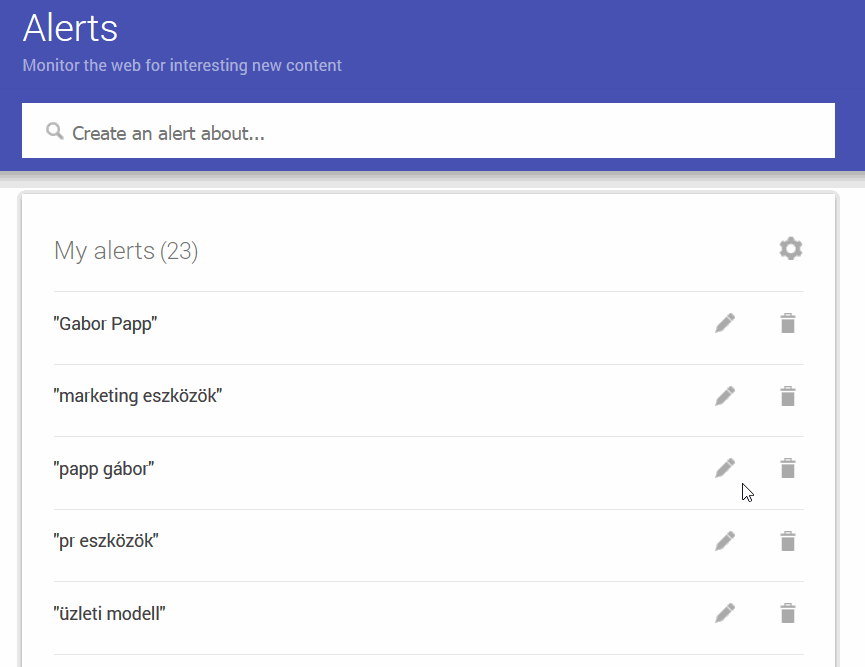Delete the "Gabor Papp" alert
This screenshot has height=667, width=865.
(x=788, y=323)
